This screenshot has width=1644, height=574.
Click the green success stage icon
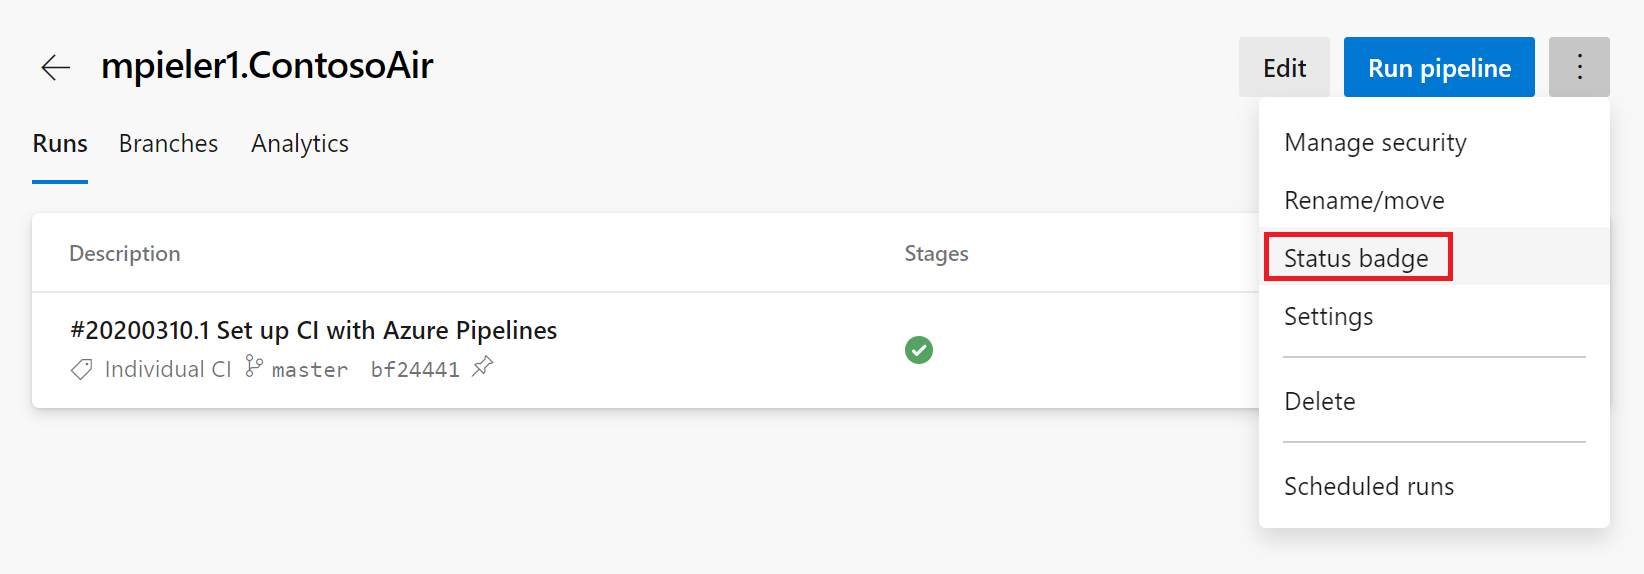[x=919, y=350]
